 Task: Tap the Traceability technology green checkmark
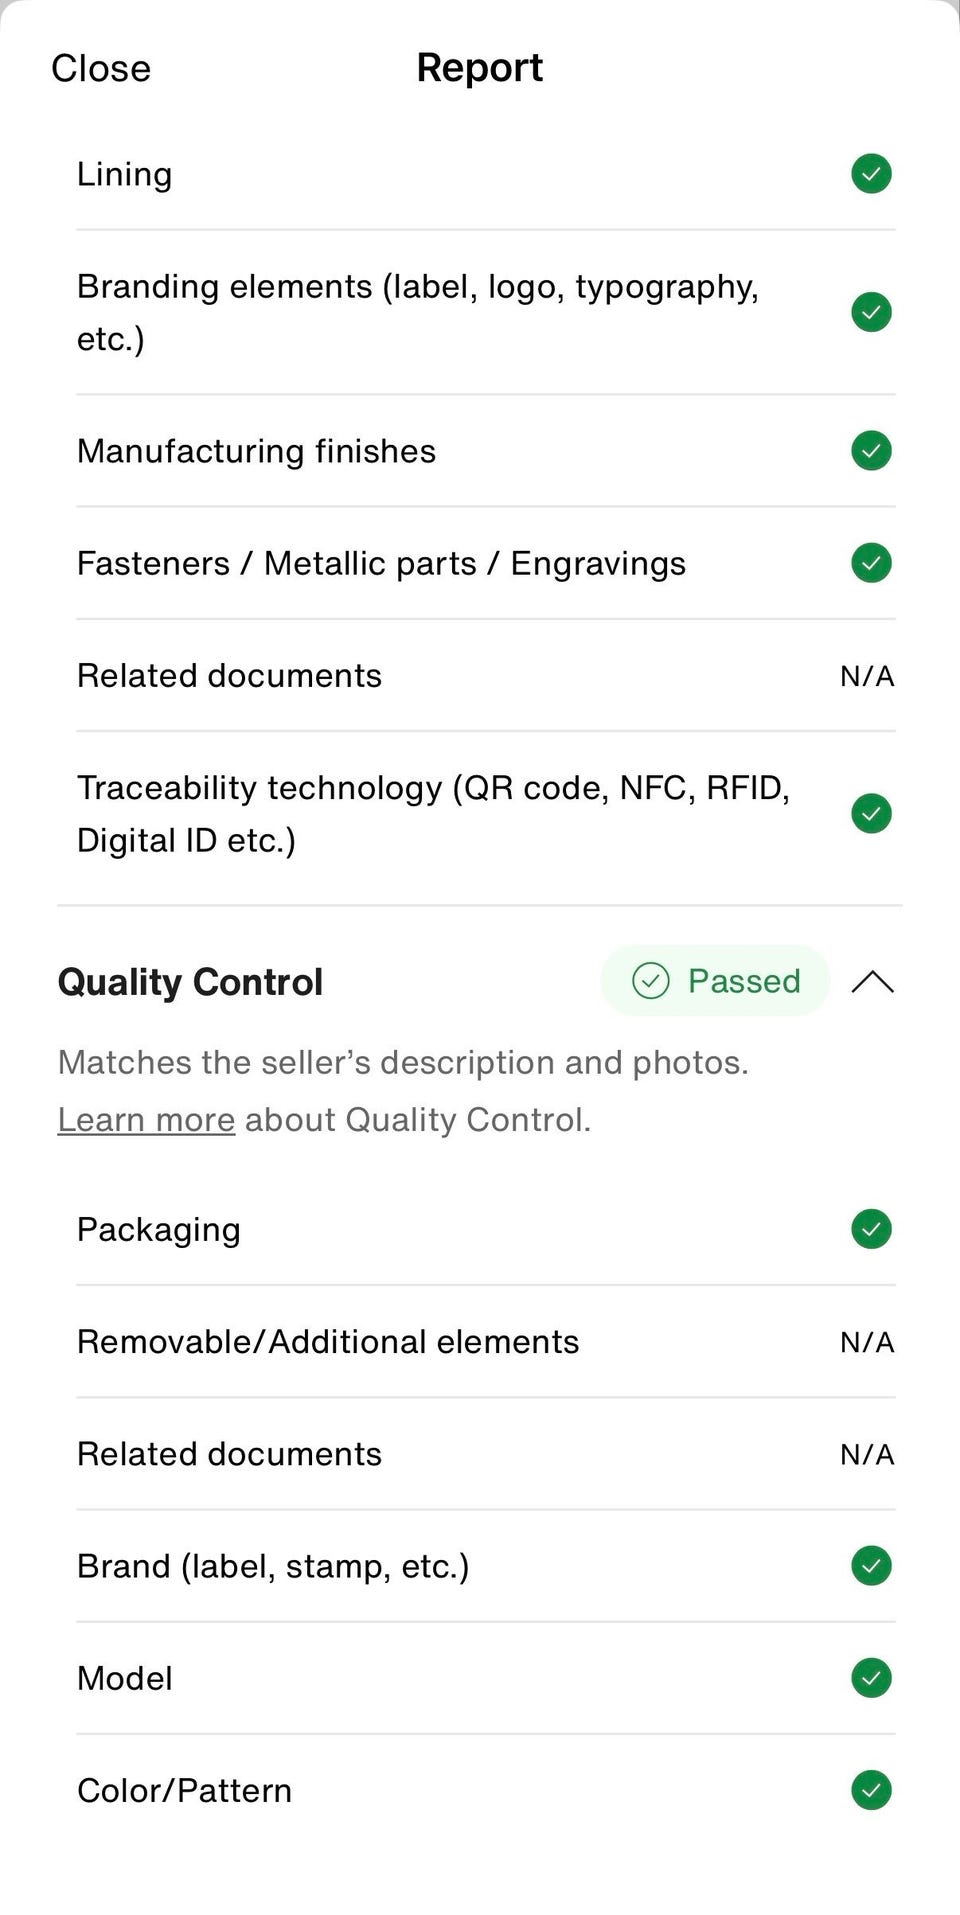pyautogui.click(x=871, y=814)
